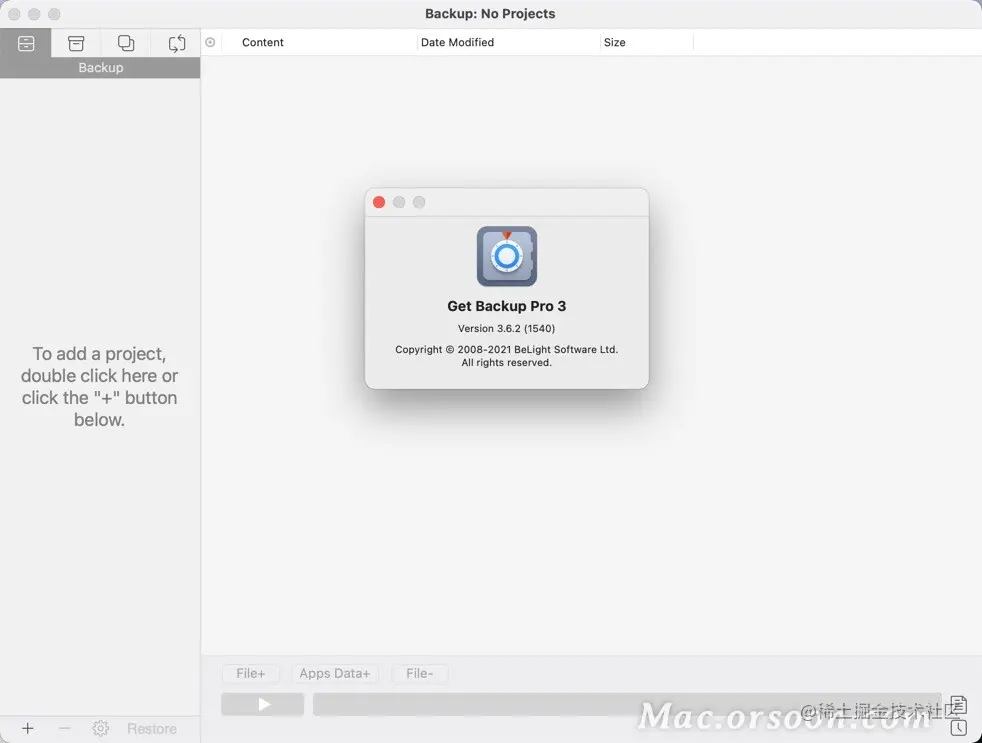Sort by the Size column
The width and height of the screenshot is (982, 743).
614,43
